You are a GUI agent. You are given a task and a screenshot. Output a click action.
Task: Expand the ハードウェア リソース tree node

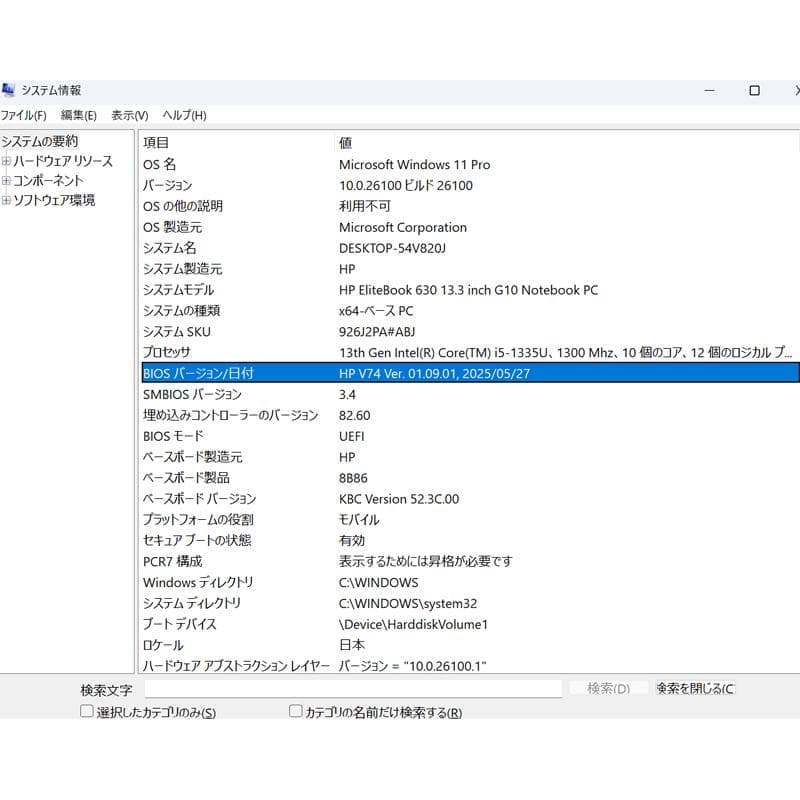6,161
